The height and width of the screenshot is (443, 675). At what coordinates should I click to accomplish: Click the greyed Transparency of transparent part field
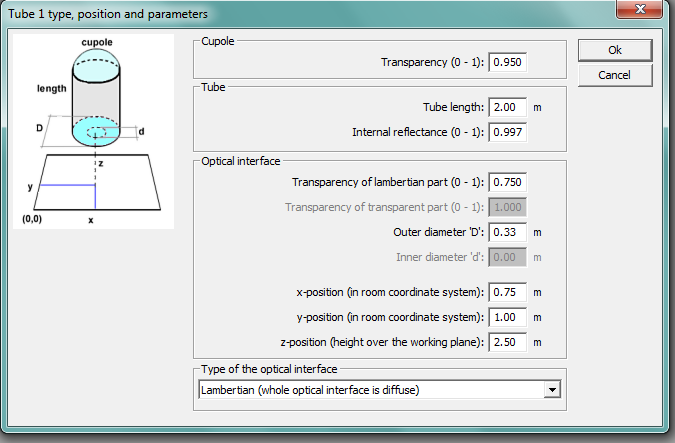coord(508,207)
